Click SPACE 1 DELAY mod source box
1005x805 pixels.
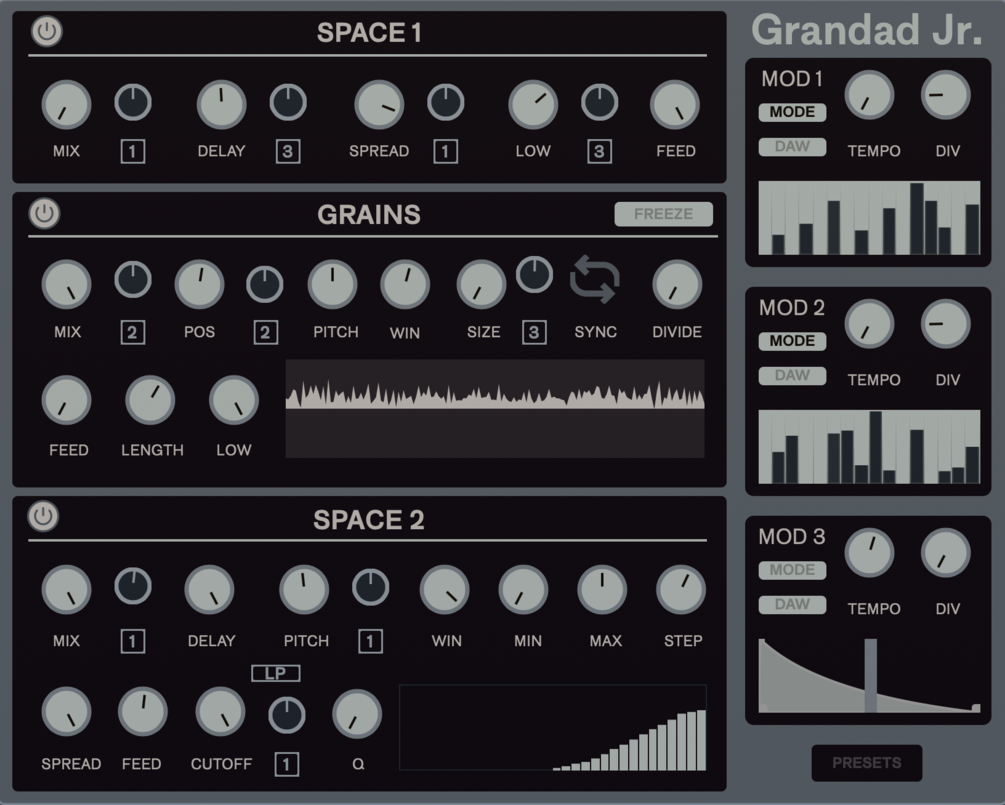click(x=288, y=152)
